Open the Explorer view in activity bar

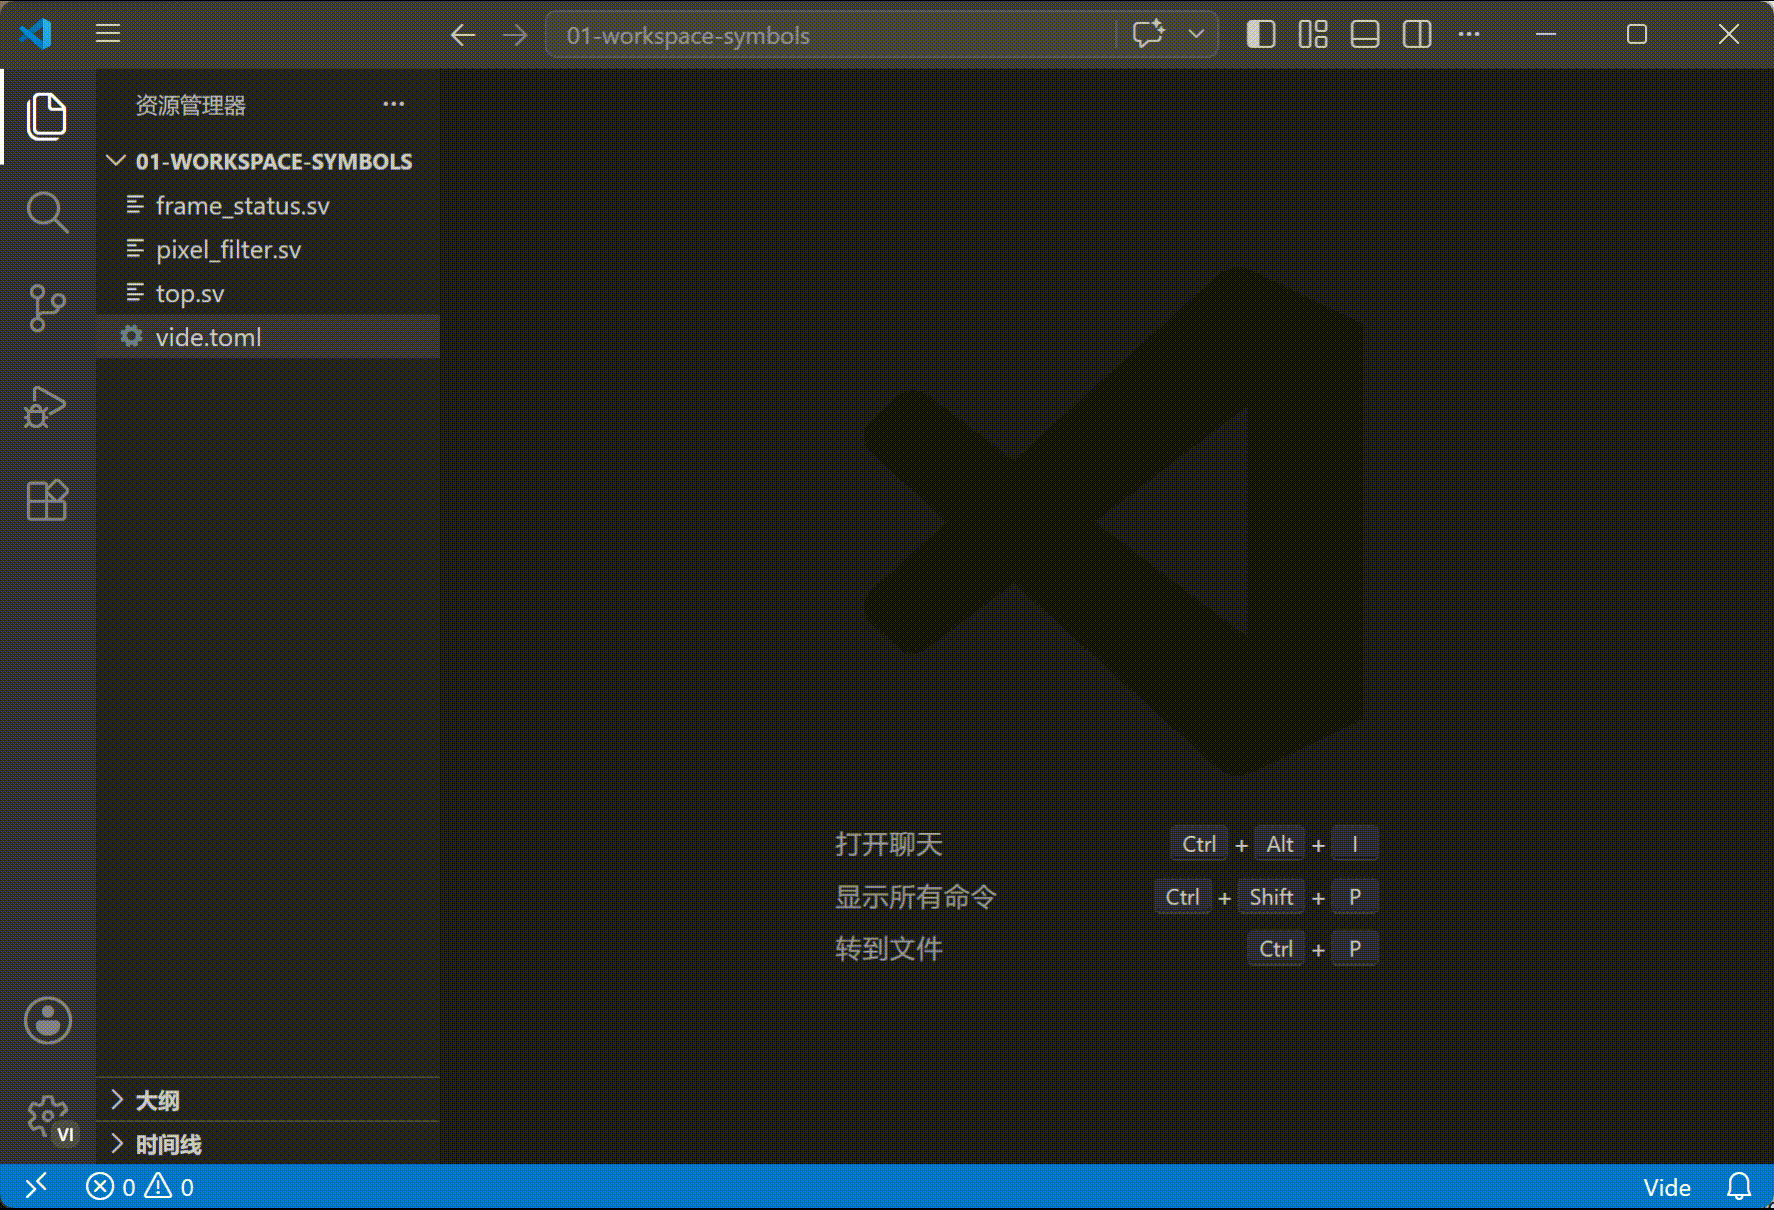[x=47, y=116]
